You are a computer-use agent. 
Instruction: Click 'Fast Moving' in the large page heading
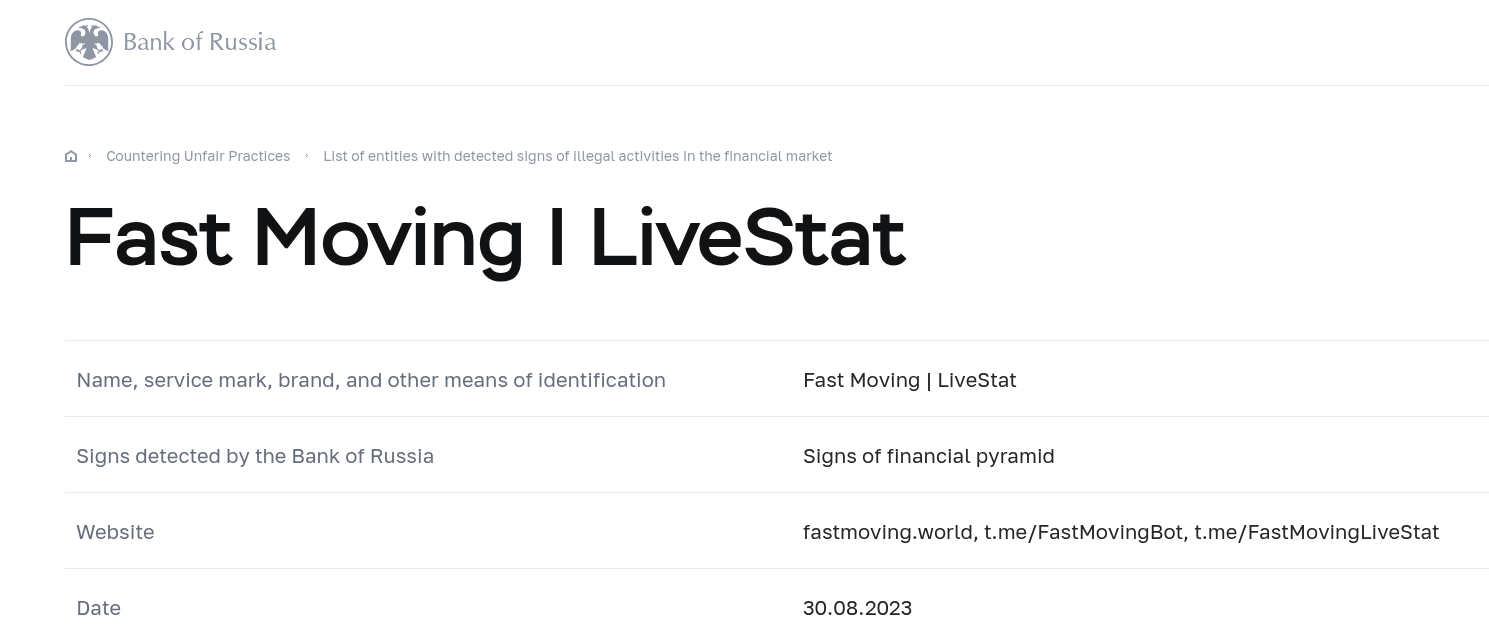tap(294, 238)
